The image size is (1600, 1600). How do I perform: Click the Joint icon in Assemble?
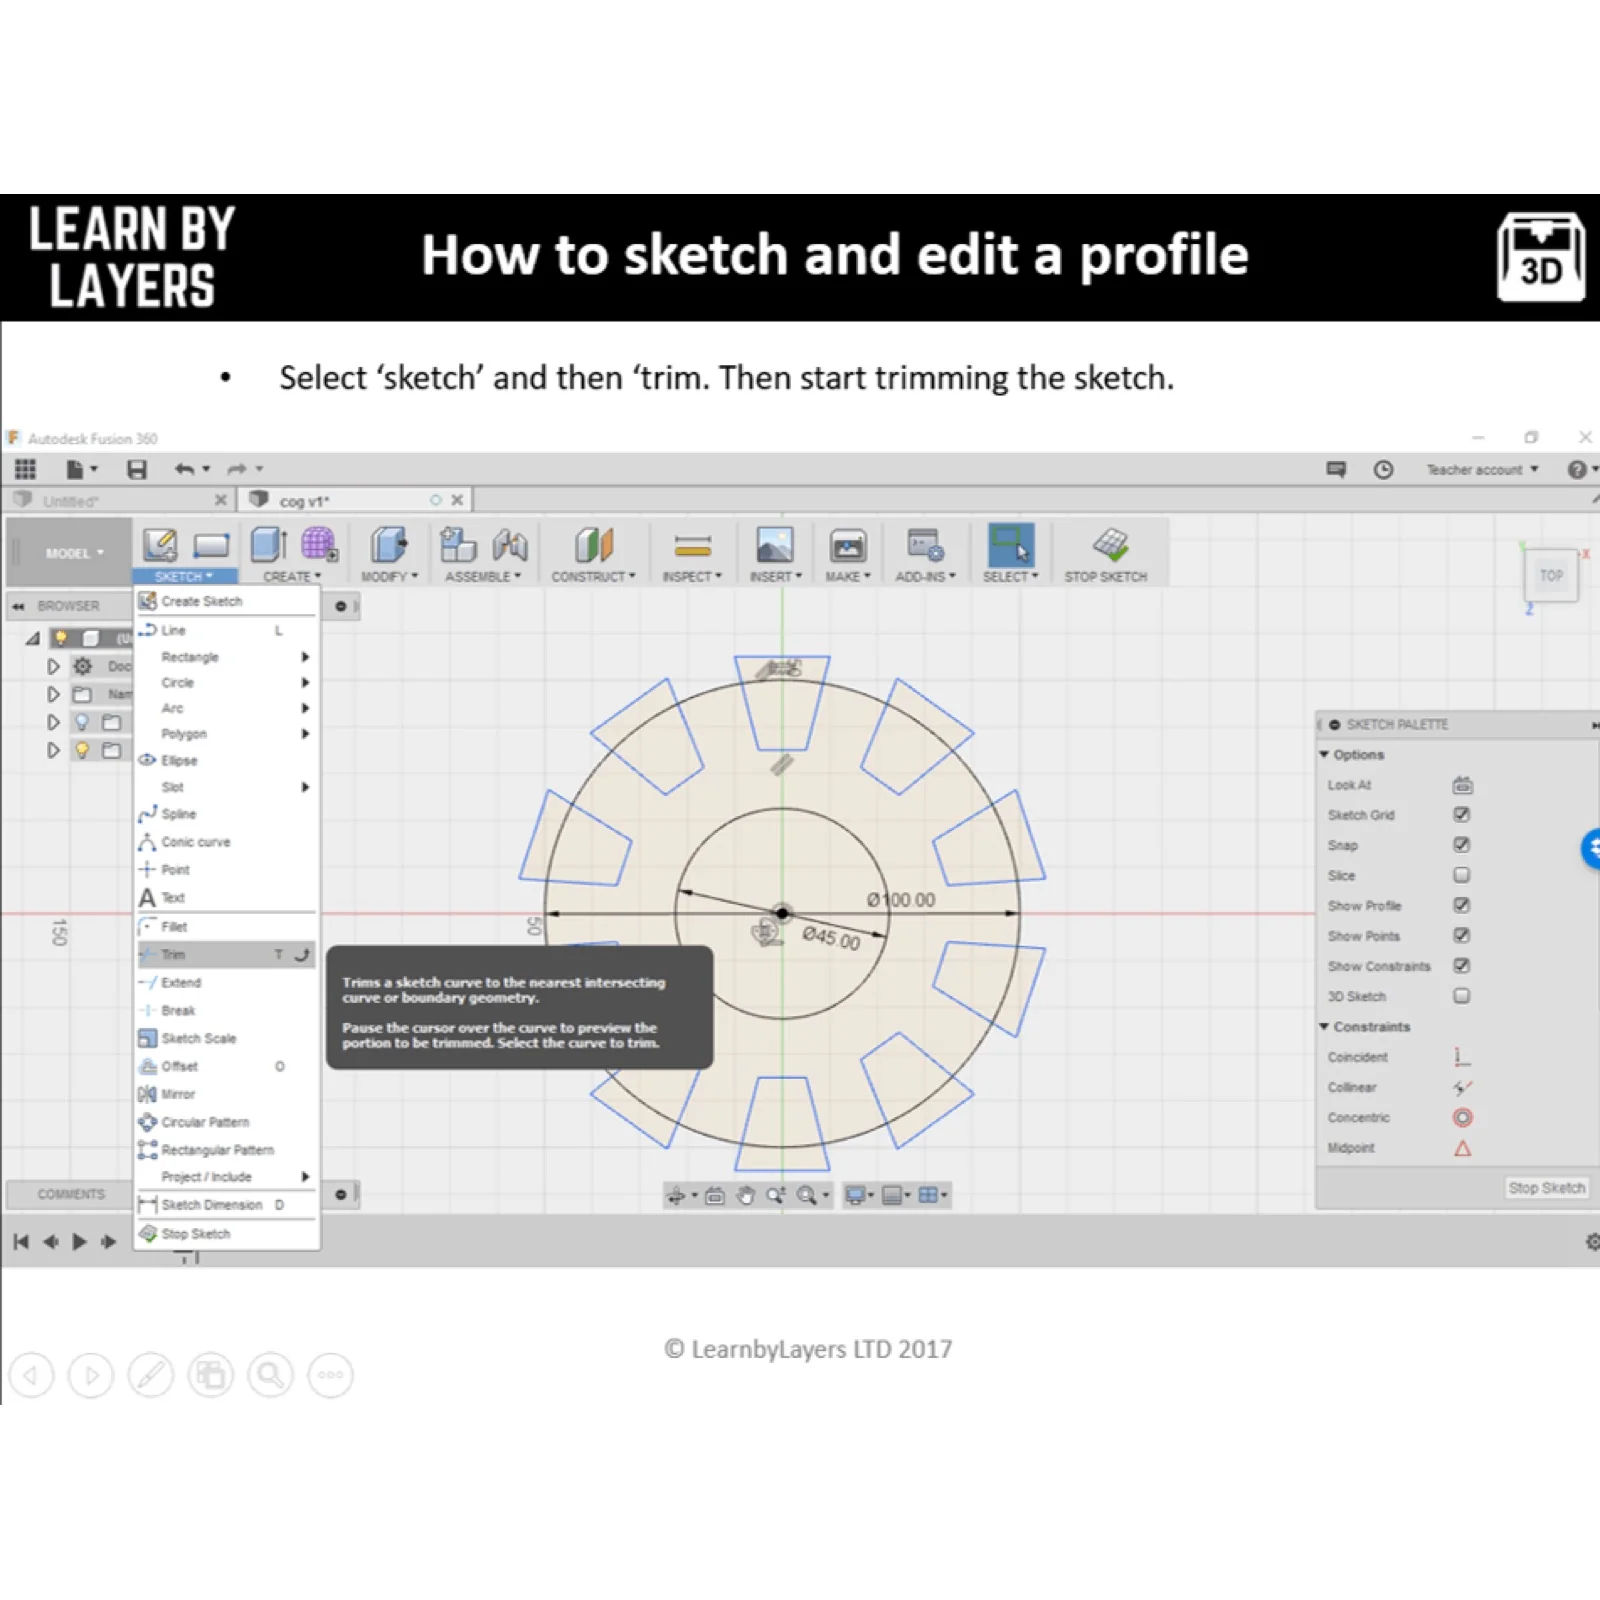click(x=510, y=545)
